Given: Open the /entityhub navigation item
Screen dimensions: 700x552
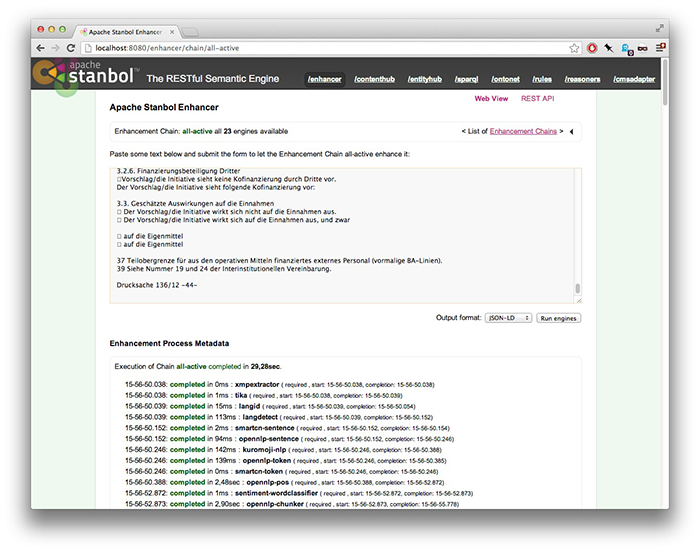Looking at the screenshot, I should [425, 79].
